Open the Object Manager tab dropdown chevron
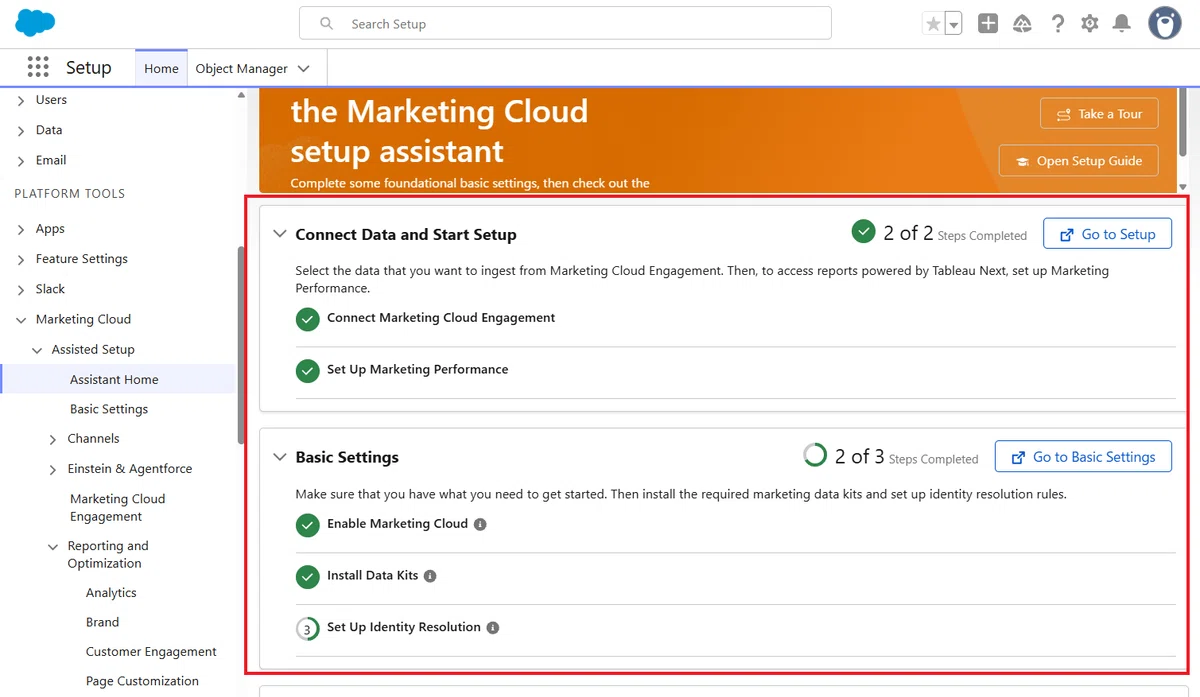This screenshot has width=1200, height=697. point(304,68)
